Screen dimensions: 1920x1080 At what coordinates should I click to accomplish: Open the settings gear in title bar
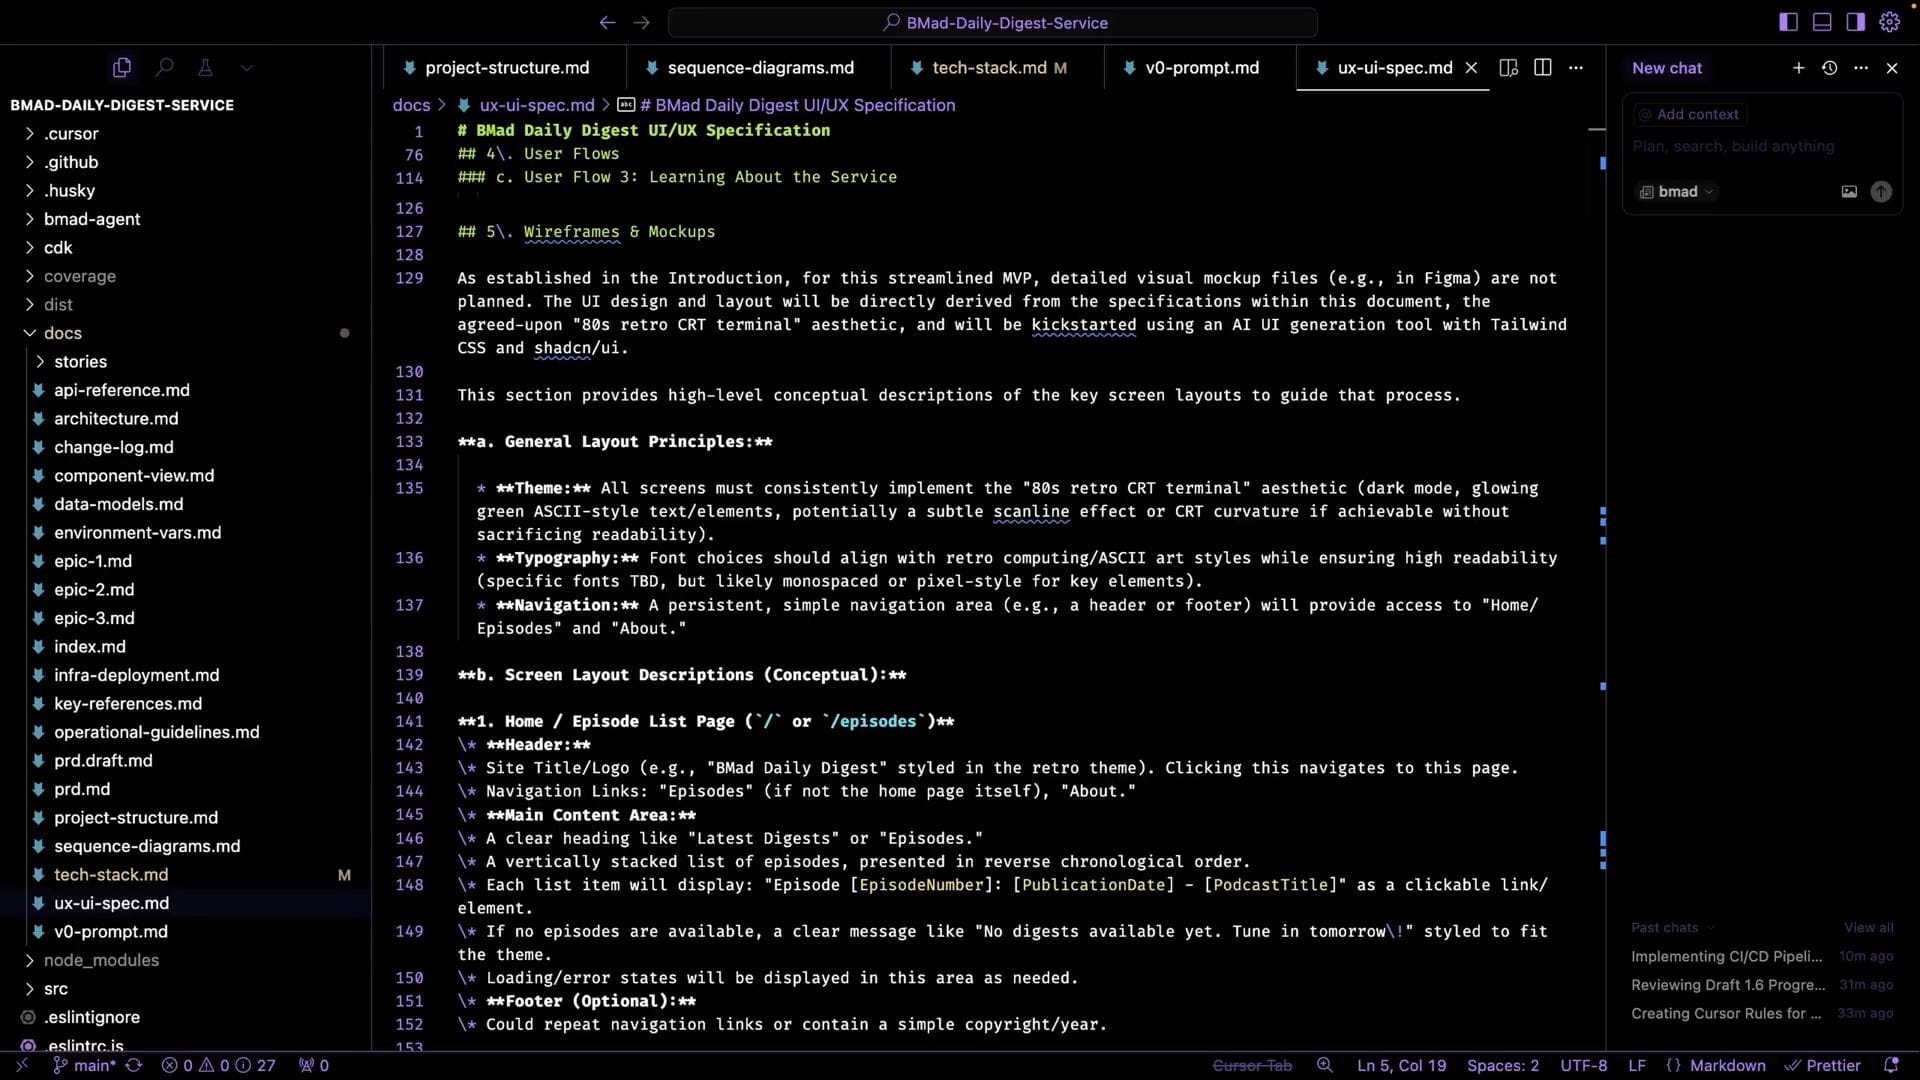(x=1889, y=22)
